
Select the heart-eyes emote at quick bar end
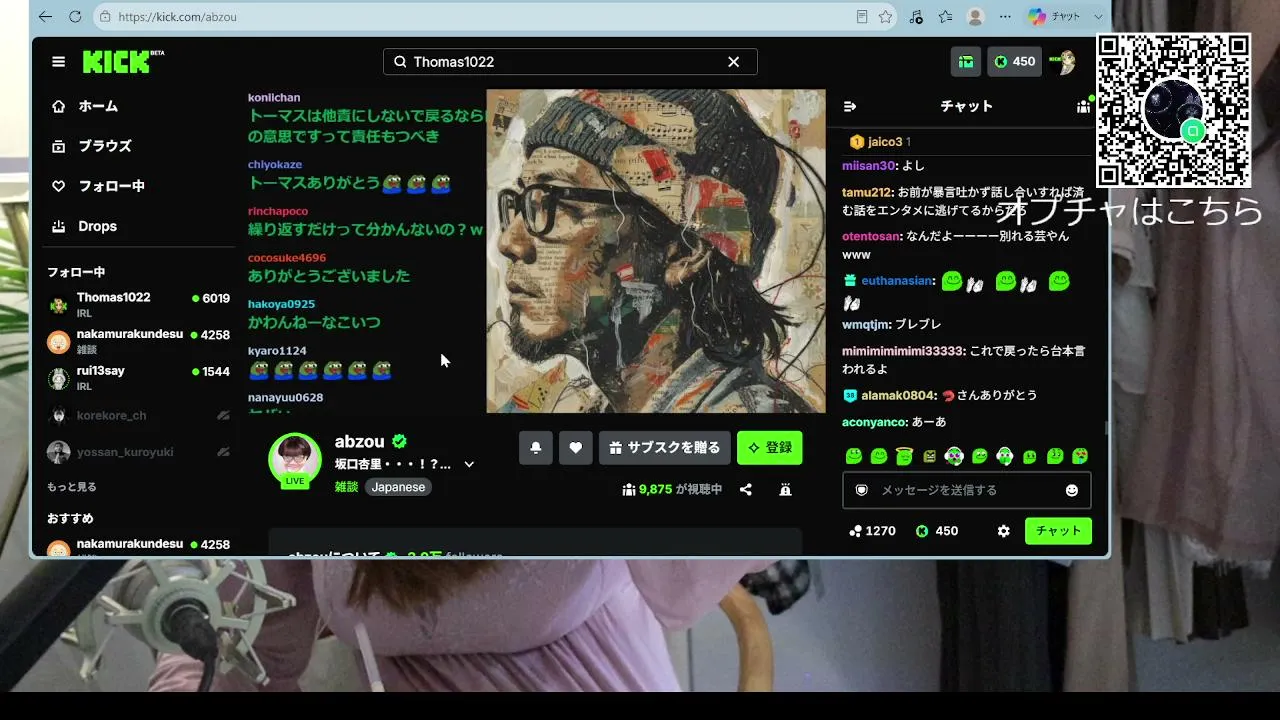[x=1080, y=456]
